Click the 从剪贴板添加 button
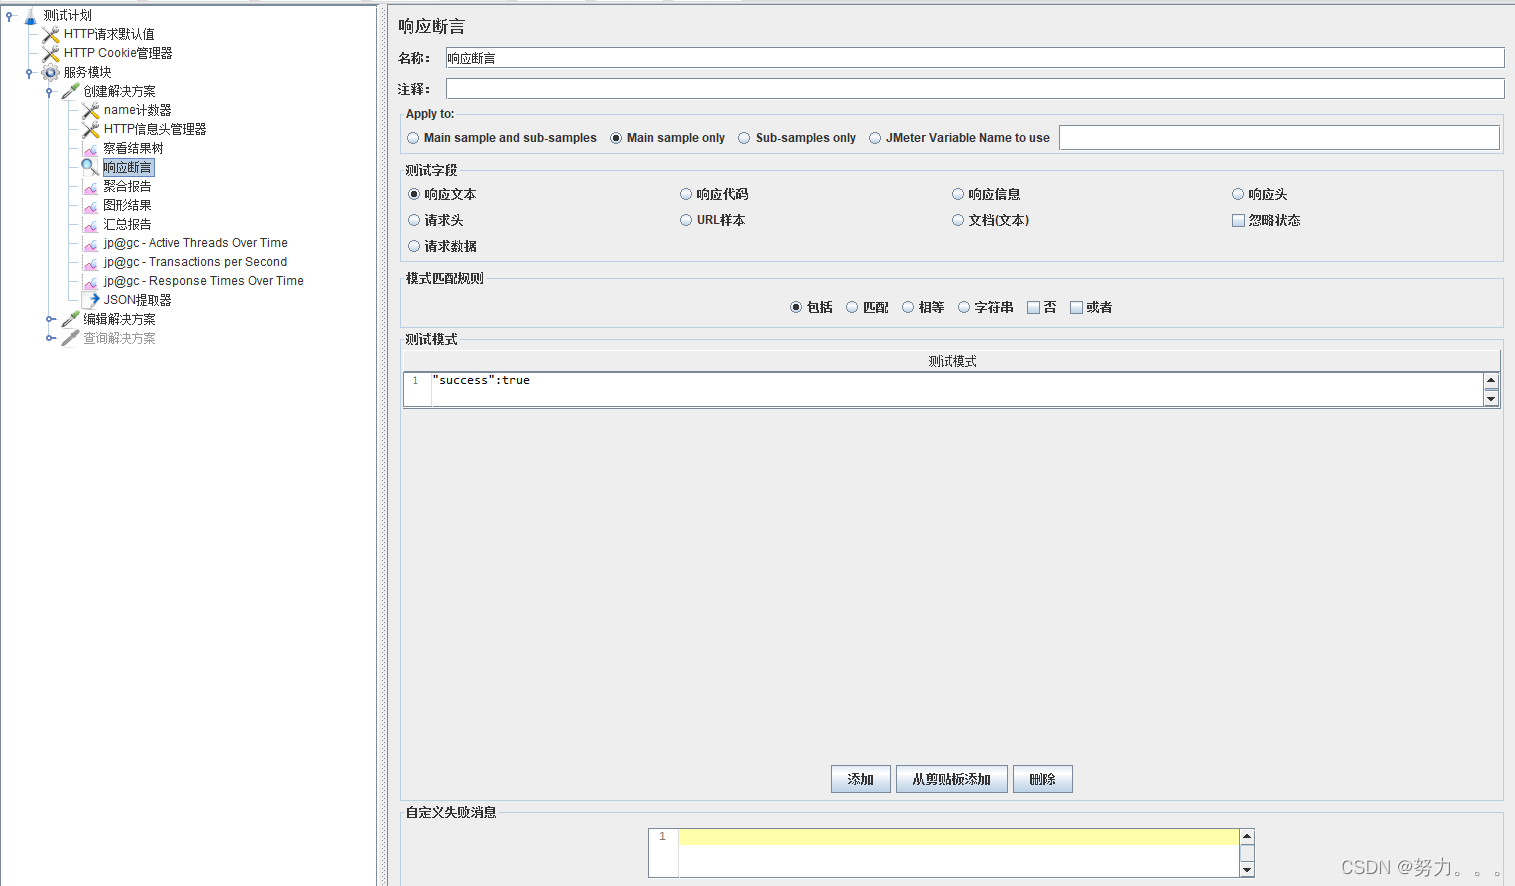This screenshot has height=886, width=1515. (951, 779)
